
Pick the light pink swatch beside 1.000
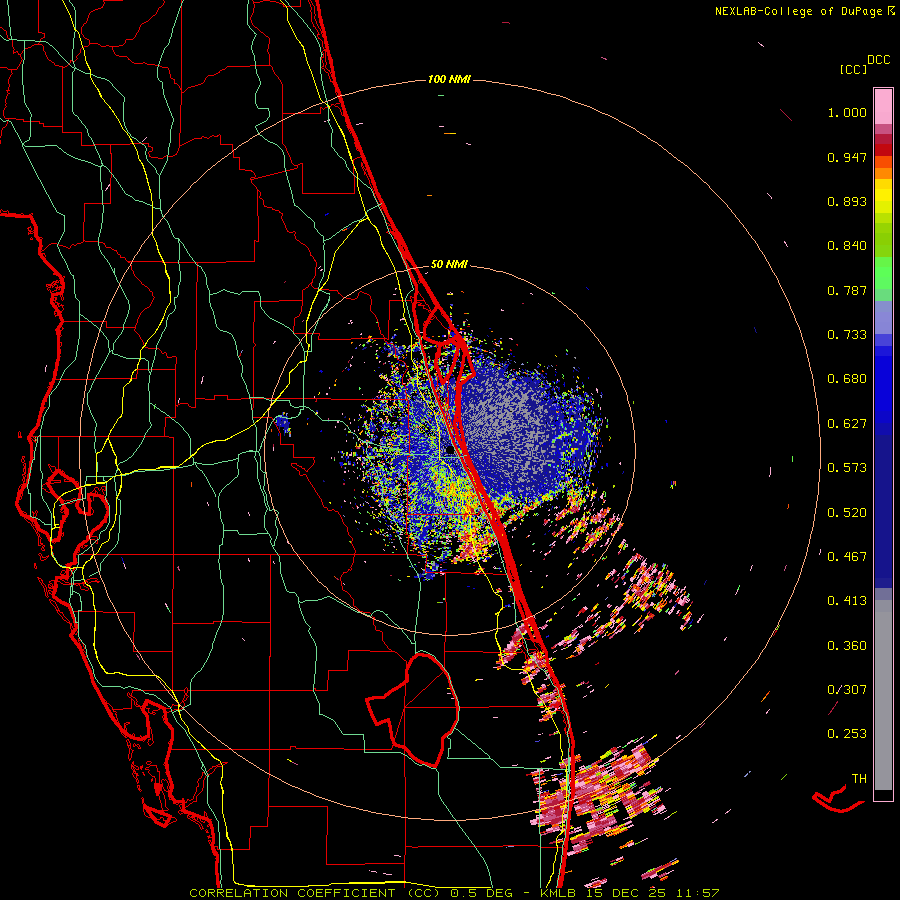click(883, 107)
